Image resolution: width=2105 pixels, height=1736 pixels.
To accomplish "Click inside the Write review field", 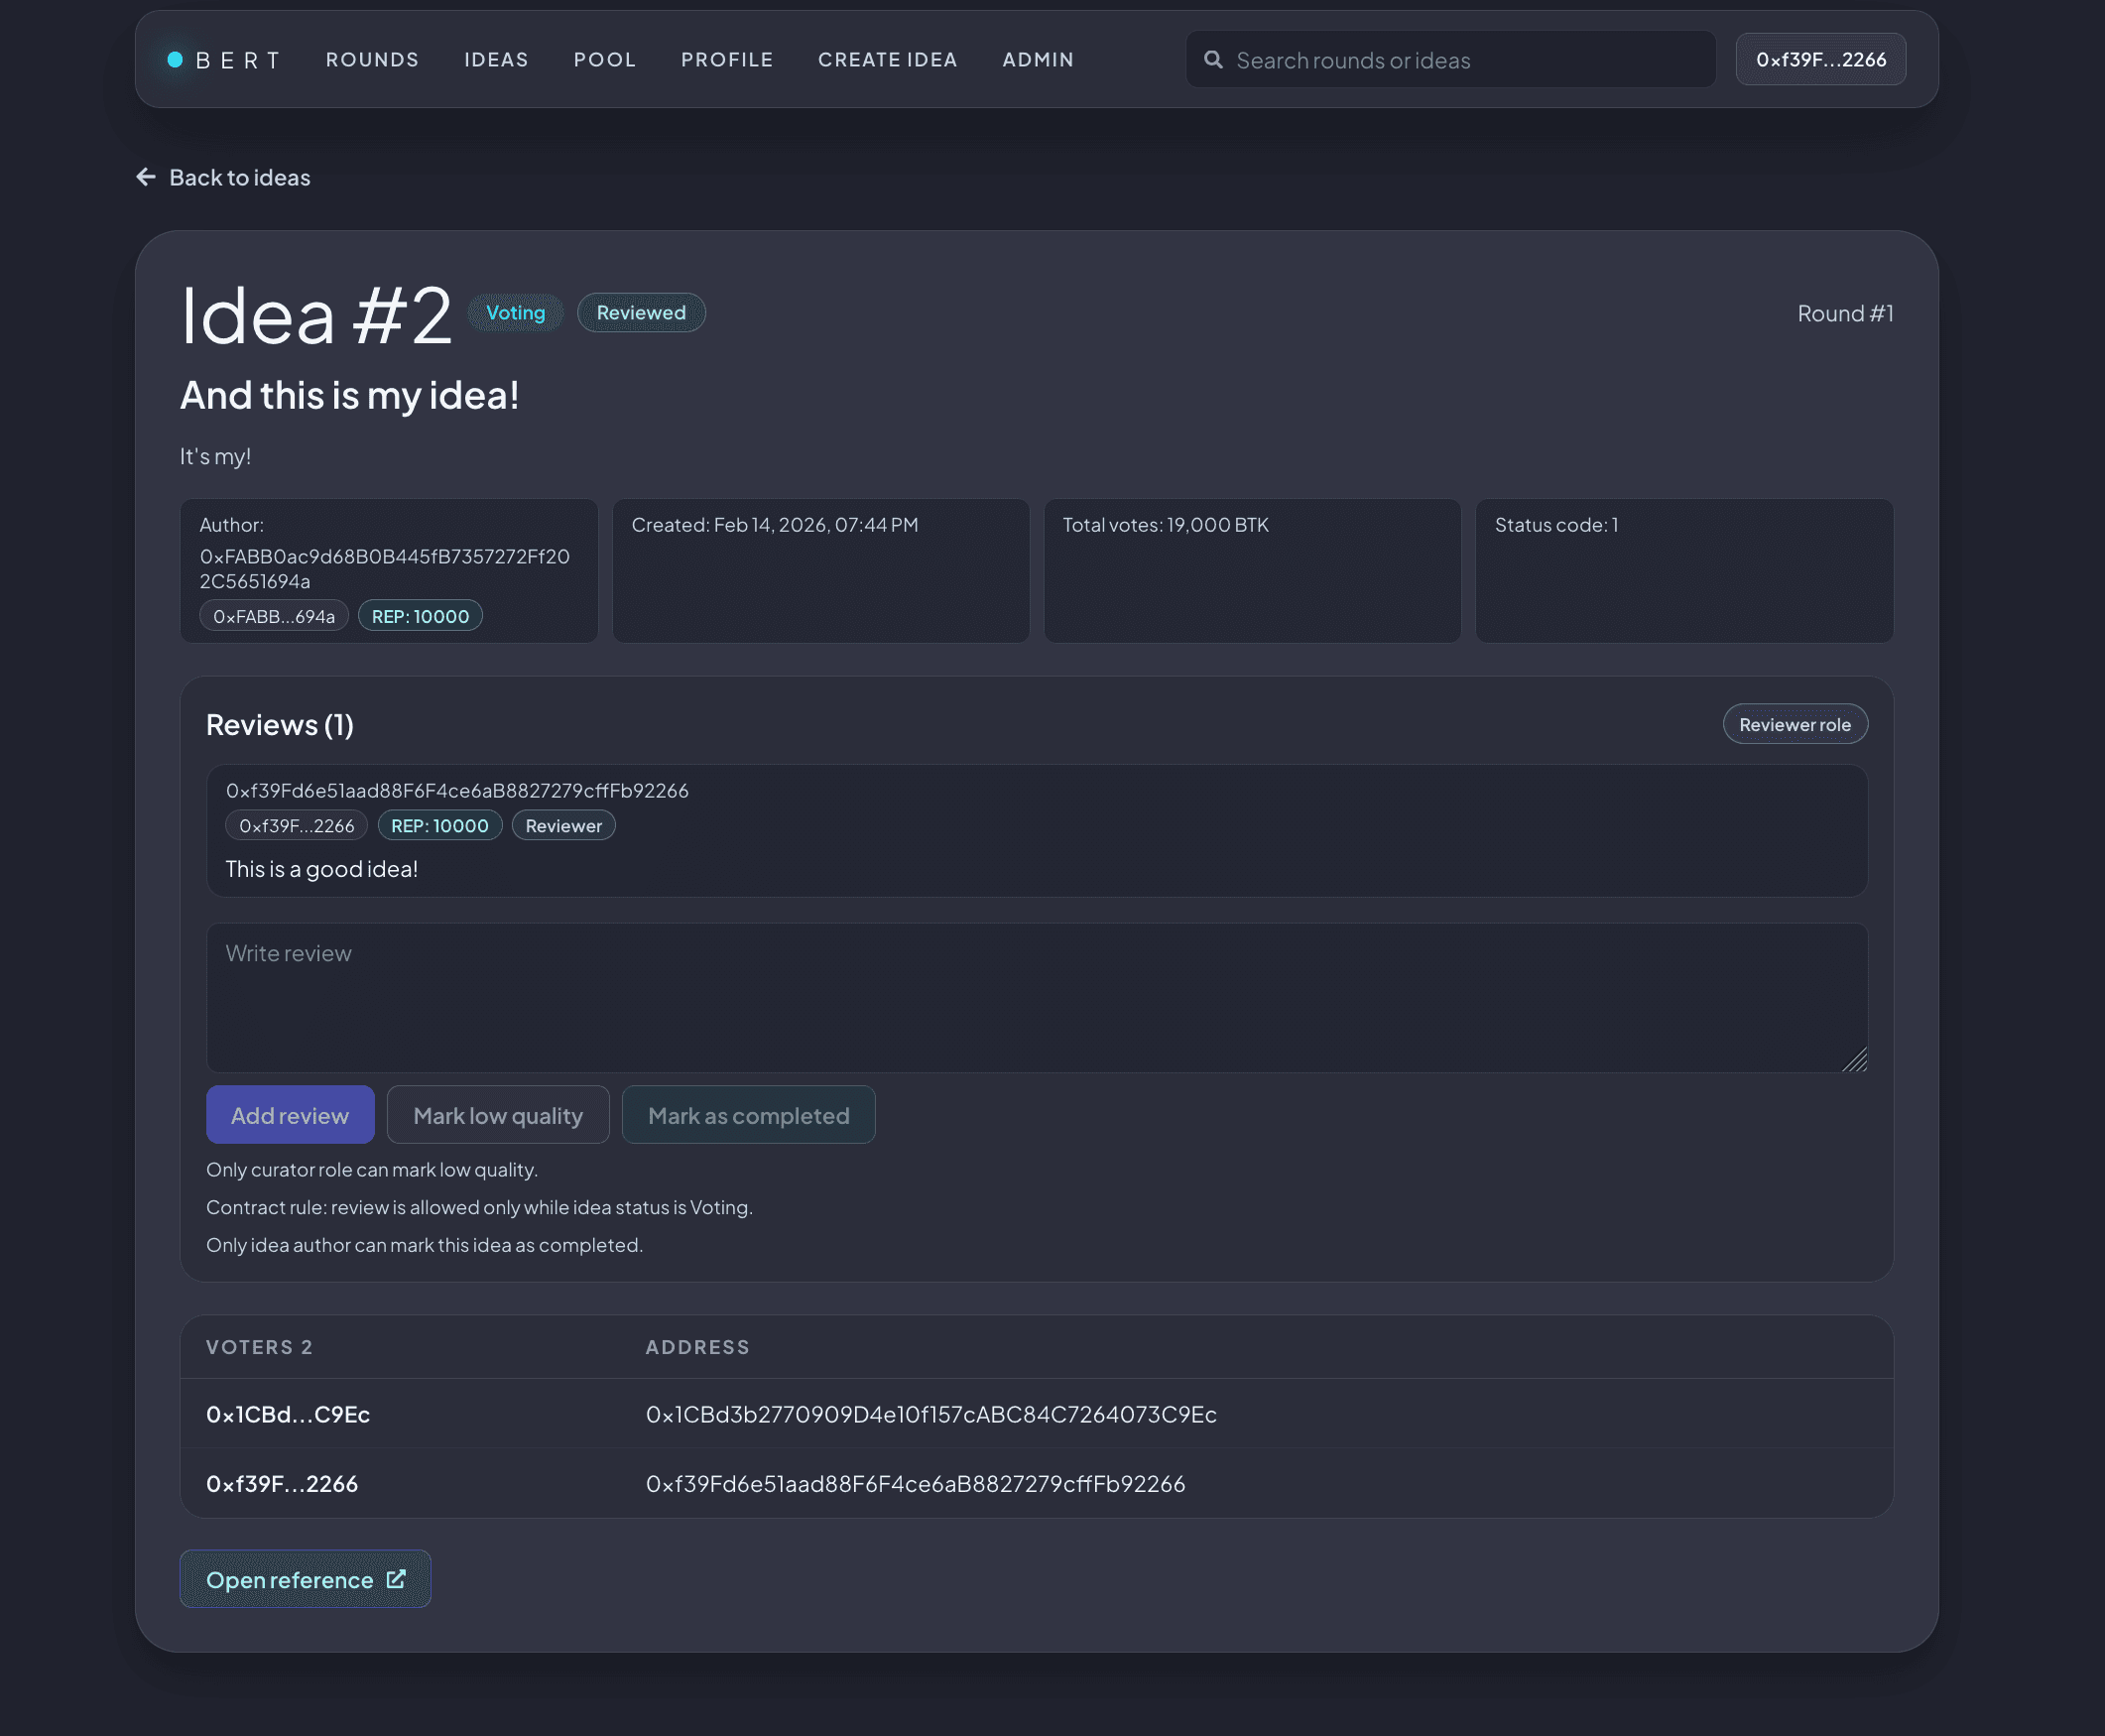I will pyautogui.click(x=1036, y=998).
